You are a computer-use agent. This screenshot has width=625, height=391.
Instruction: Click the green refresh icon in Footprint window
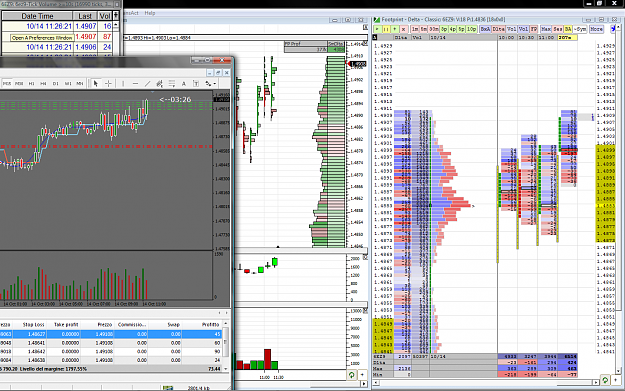[605, 380]
